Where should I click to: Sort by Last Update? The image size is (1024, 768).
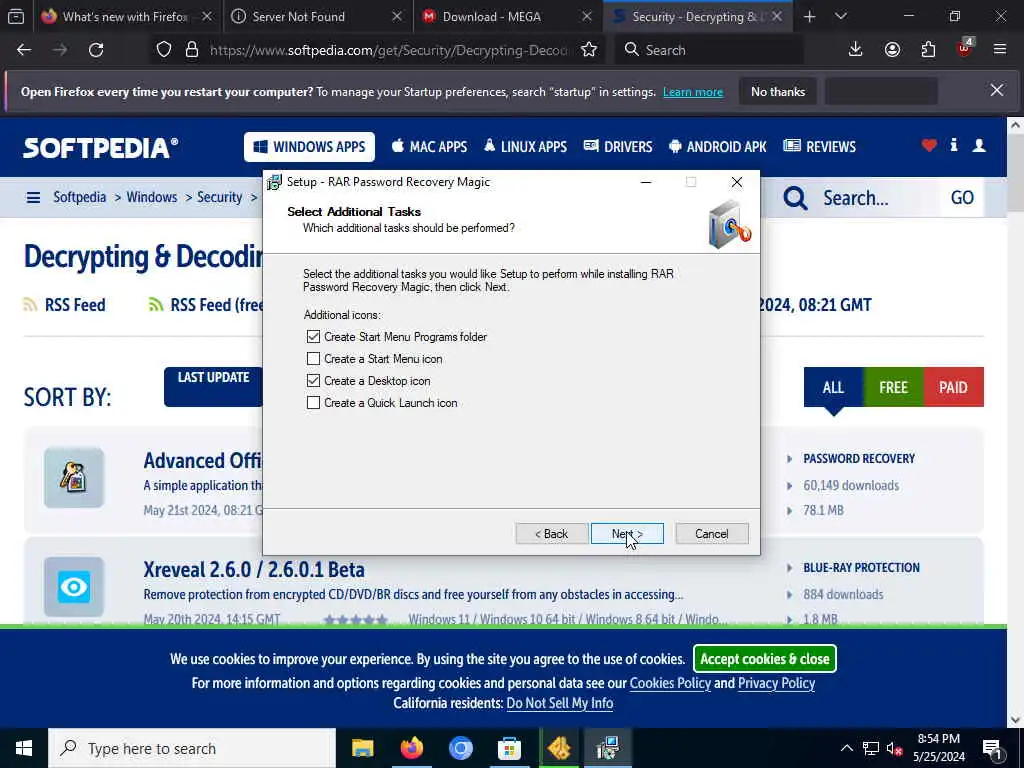[214, 387]
